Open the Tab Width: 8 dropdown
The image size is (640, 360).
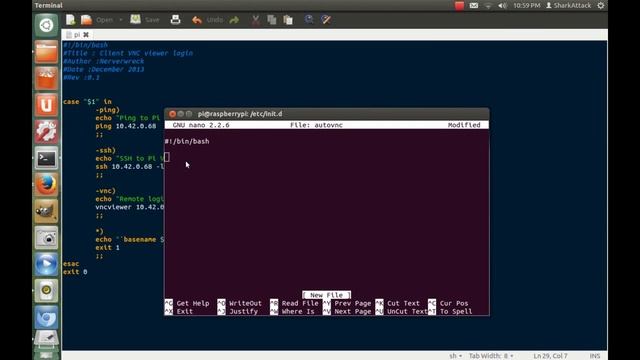pos(491,356)
